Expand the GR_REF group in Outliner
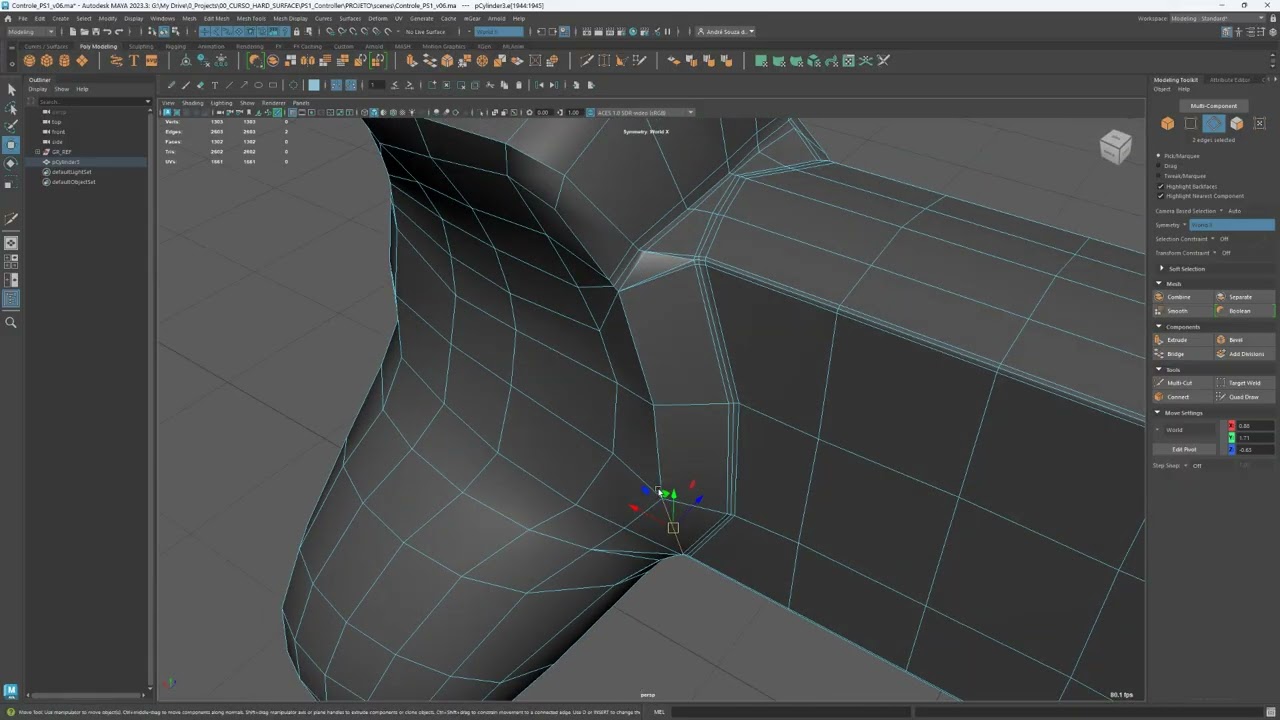1280x720 pixels. [x=37, y=152]
